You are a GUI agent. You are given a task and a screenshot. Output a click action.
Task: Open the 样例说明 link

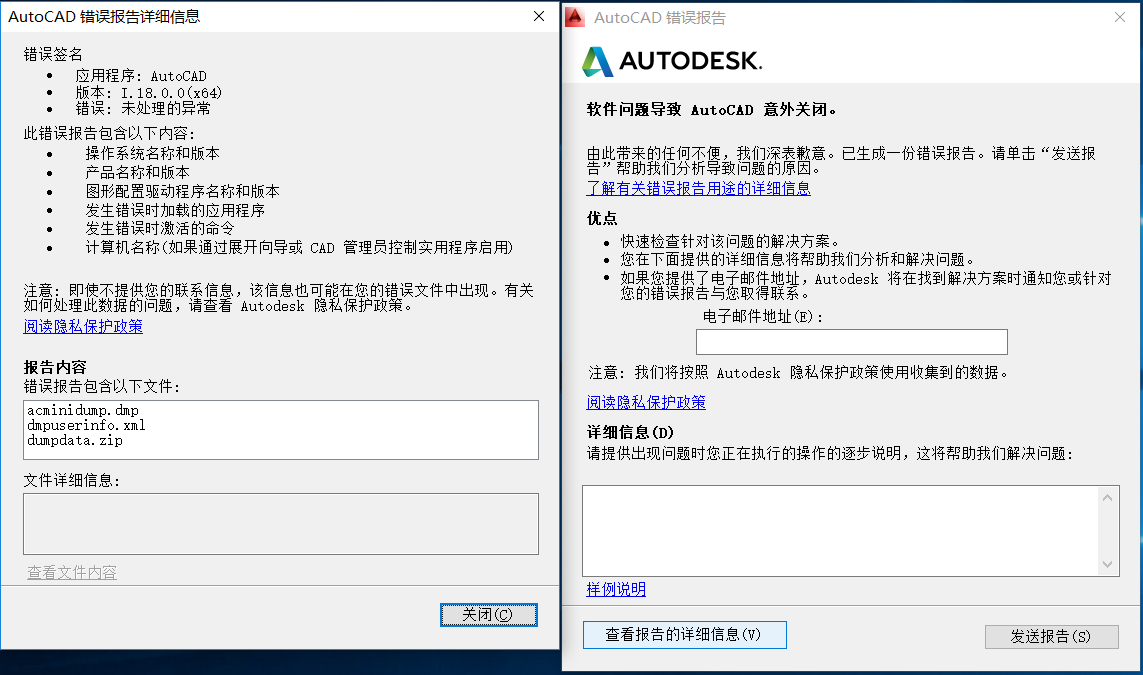tap(616, 590)
